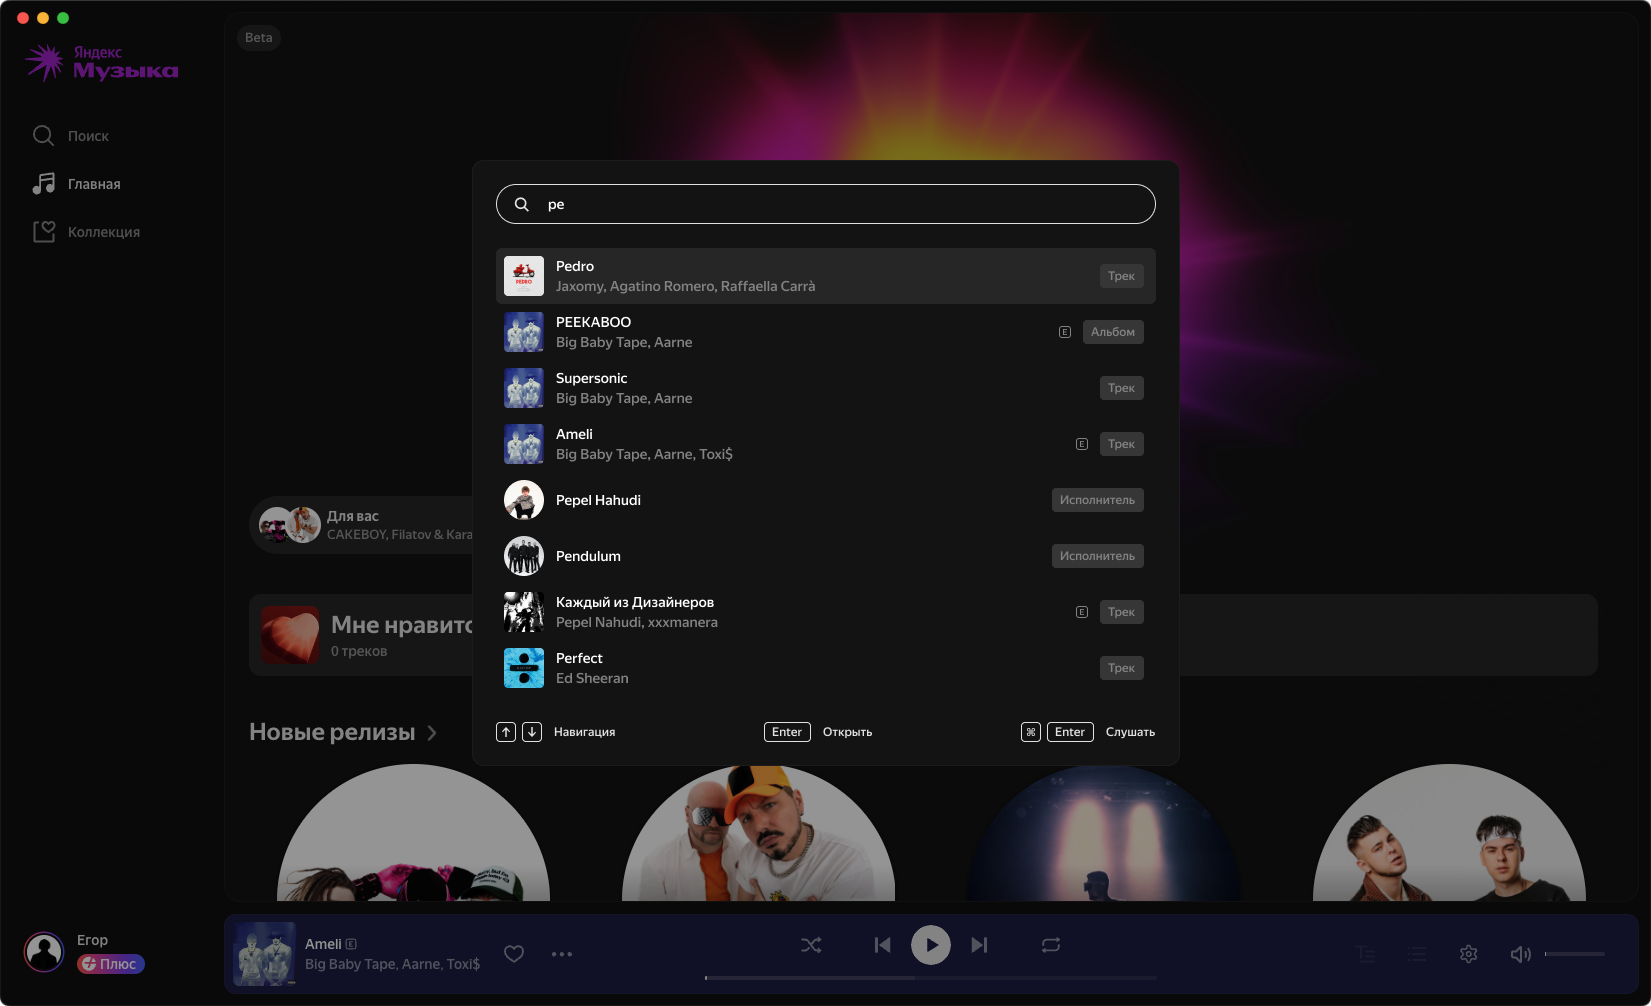
Task: Open release with two men in sunglasses
Action: point(758,833)
